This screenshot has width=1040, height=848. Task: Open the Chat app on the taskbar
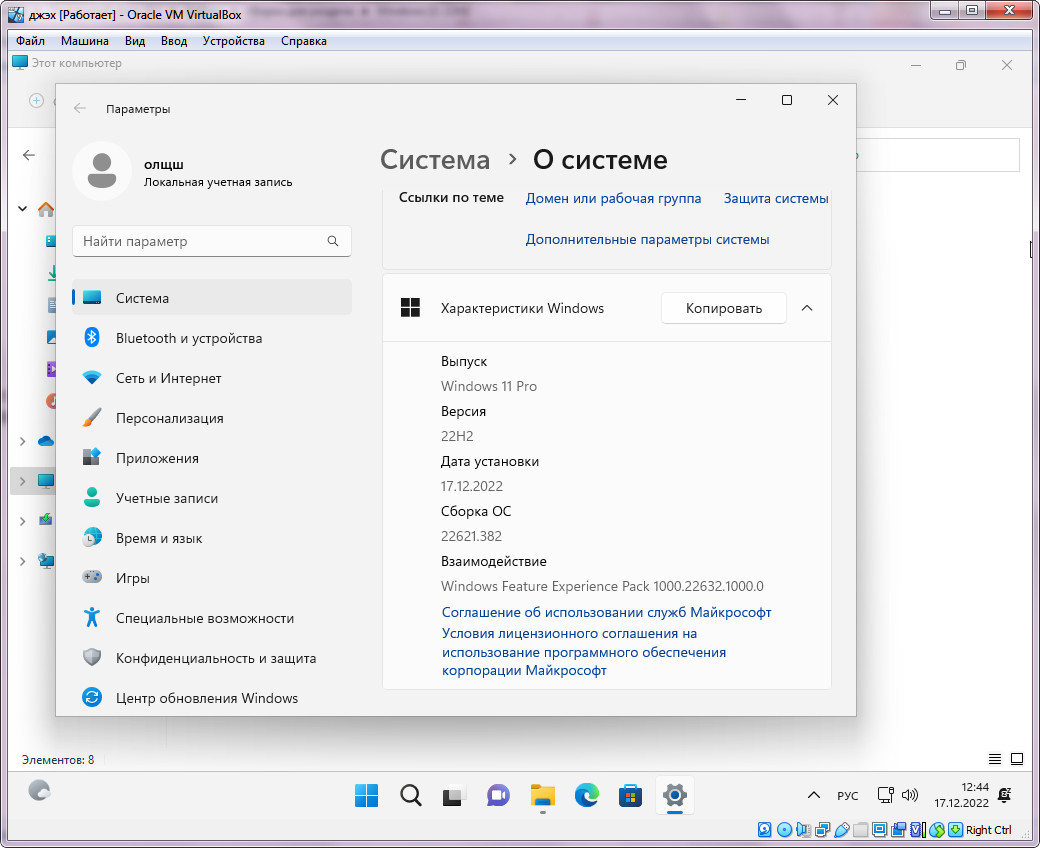(x=498, y=795)
